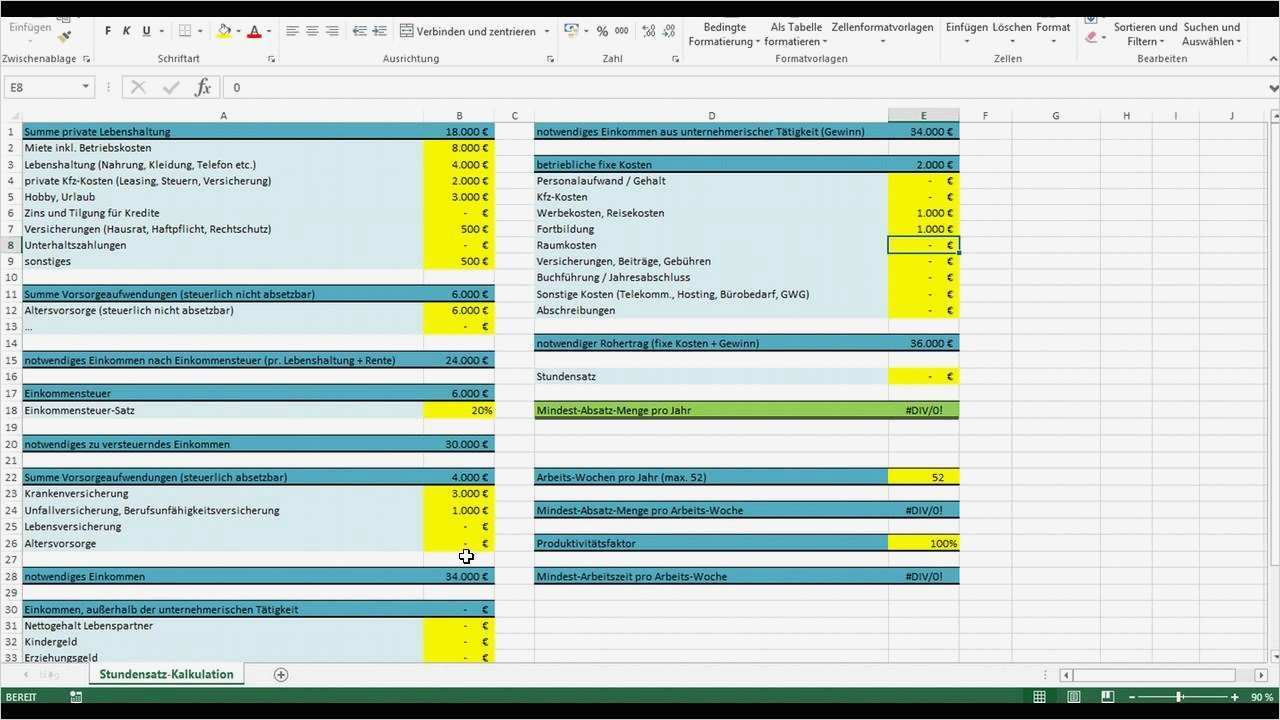Click the center alignment icon
This screenshot has height=720, width=1280.
[311, 31]
